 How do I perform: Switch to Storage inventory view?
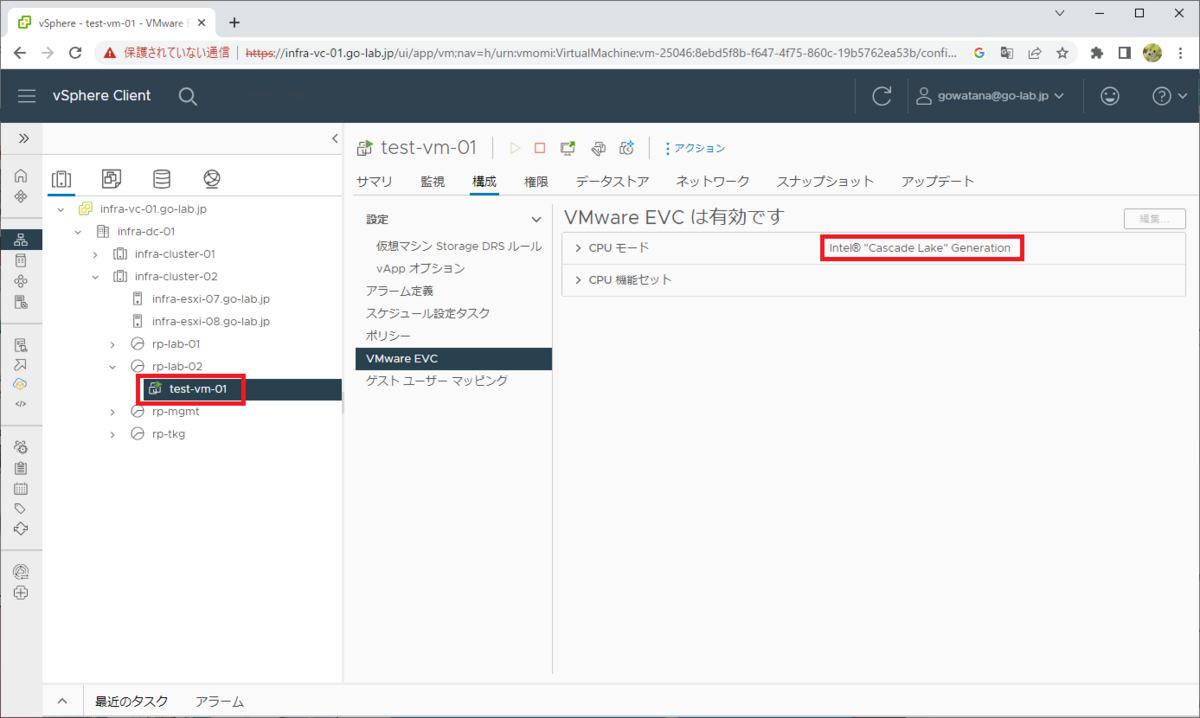[161, 179]
